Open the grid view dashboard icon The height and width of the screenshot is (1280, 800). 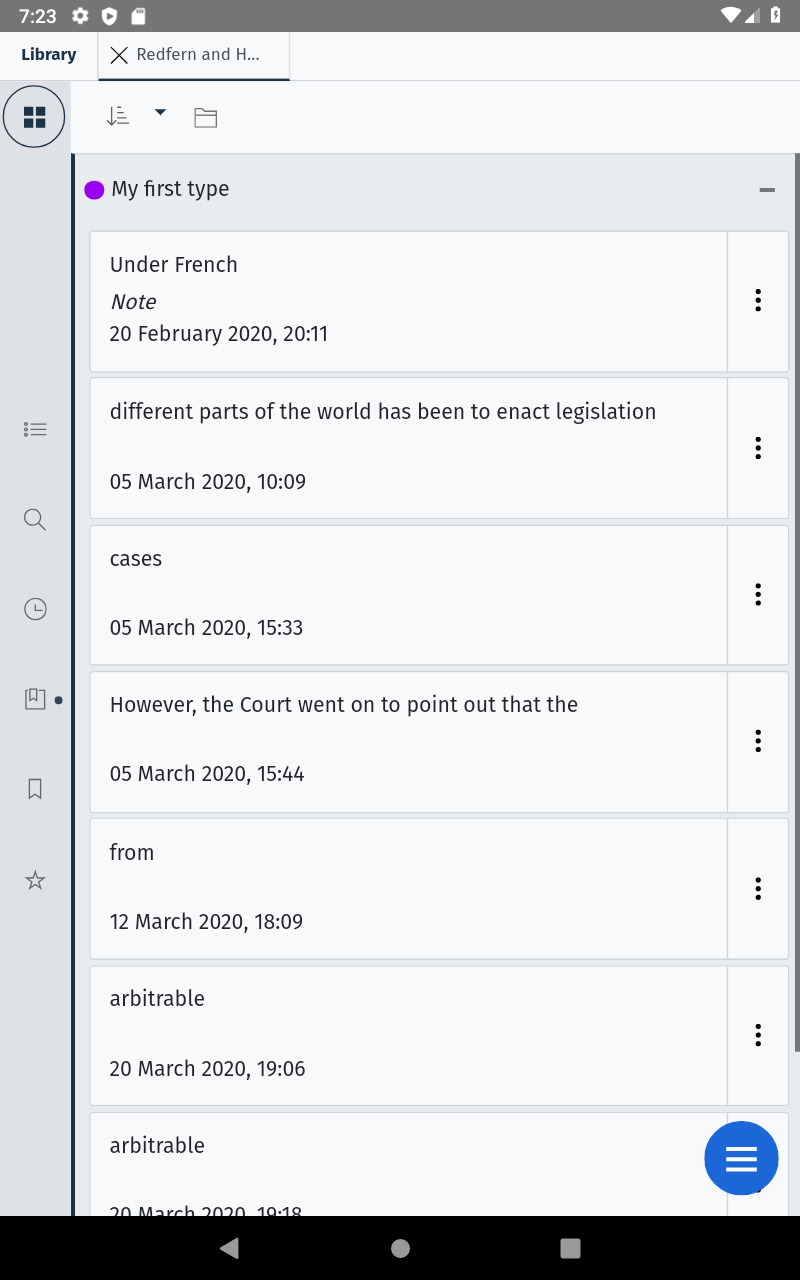click(x=34, y=117)
